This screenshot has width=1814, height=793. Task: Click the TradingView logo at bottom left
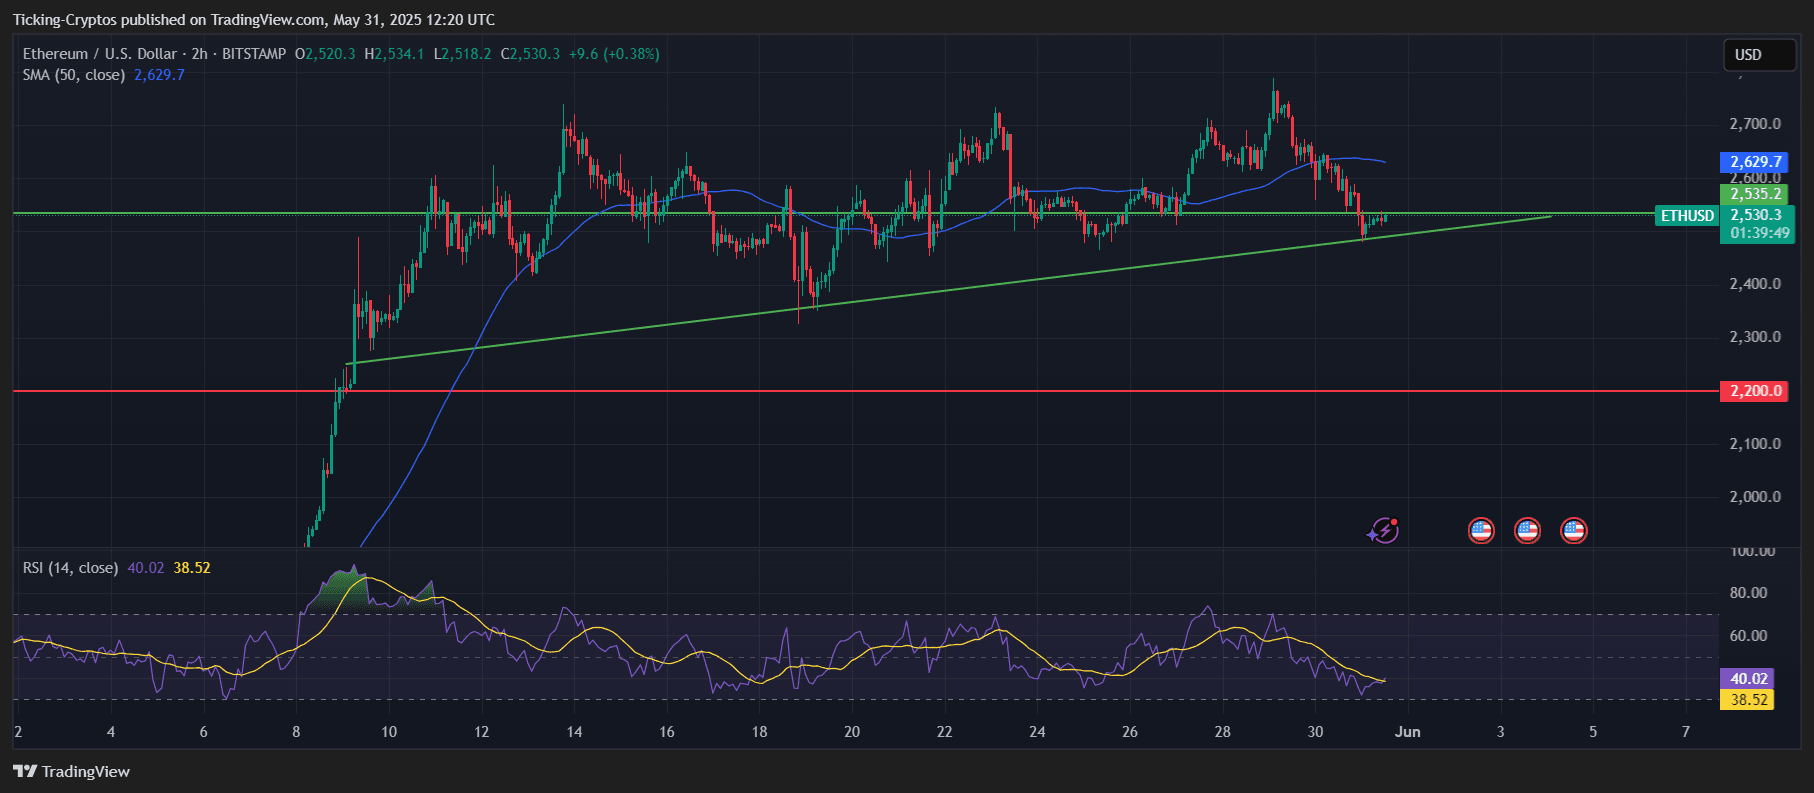(72, 771)
